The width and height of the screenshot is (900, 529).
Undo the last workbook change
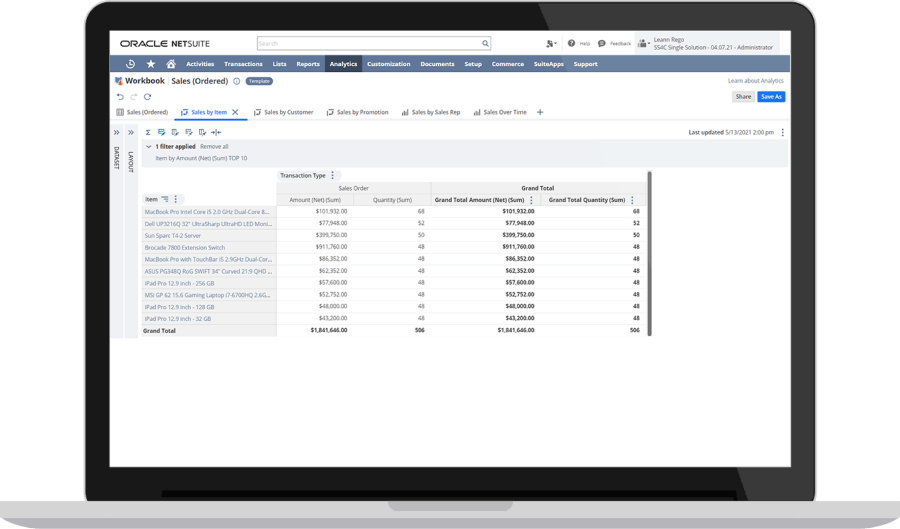pyautogui.click(x=120, y=96)
